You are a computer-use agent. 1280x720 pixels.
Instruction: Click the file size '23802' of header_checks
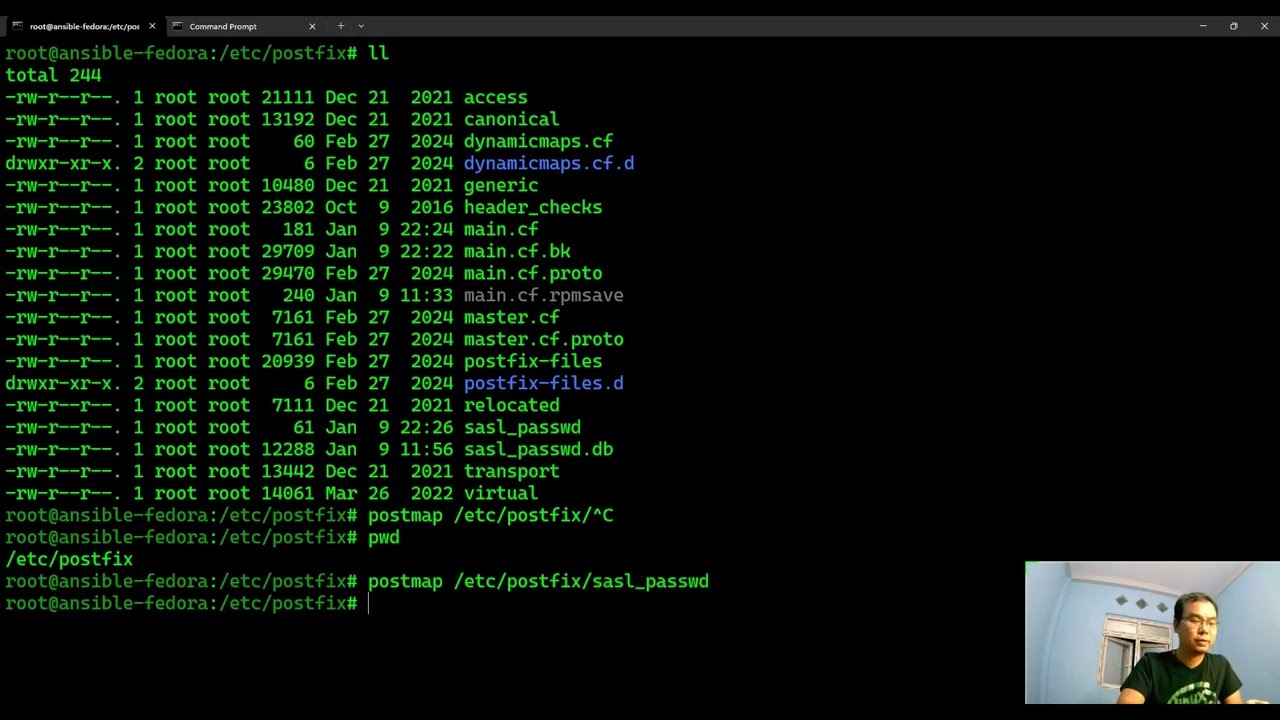tap(288, 207)
